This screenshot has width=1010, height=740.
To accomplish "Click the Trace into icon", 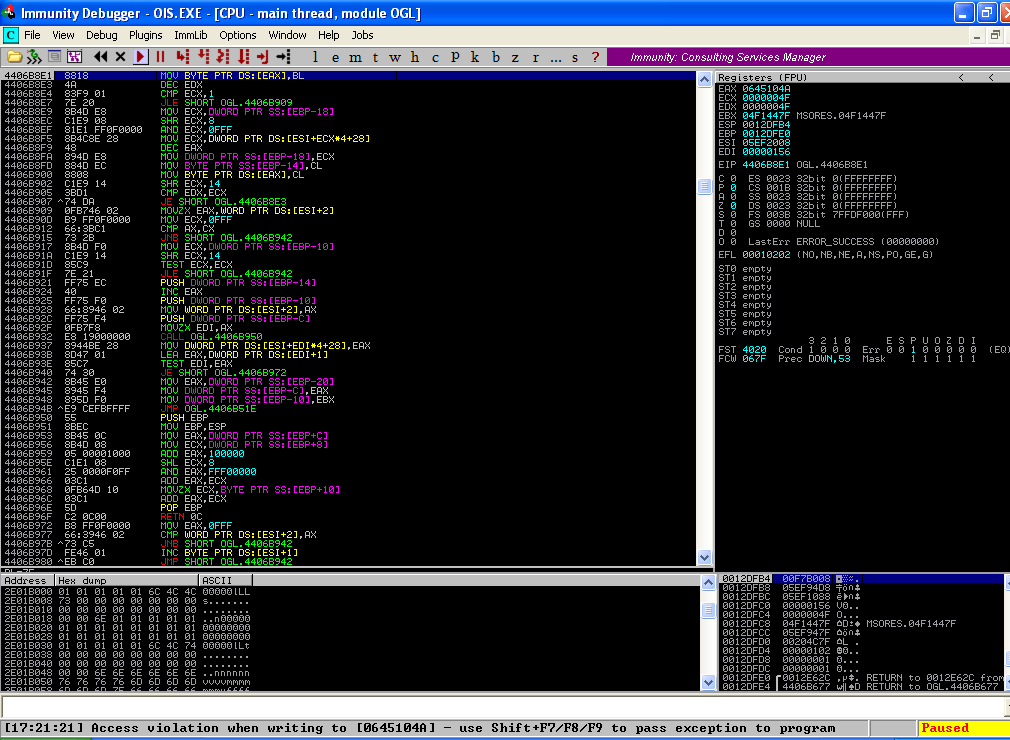I will (224, 57).
